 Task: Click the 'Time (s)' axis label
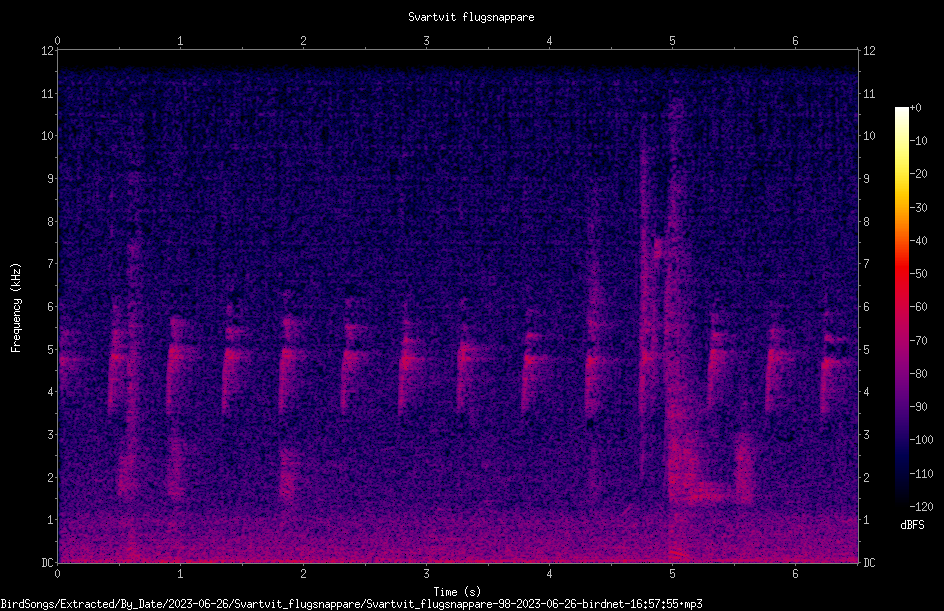pyautogui.click(x=457, y=592)
